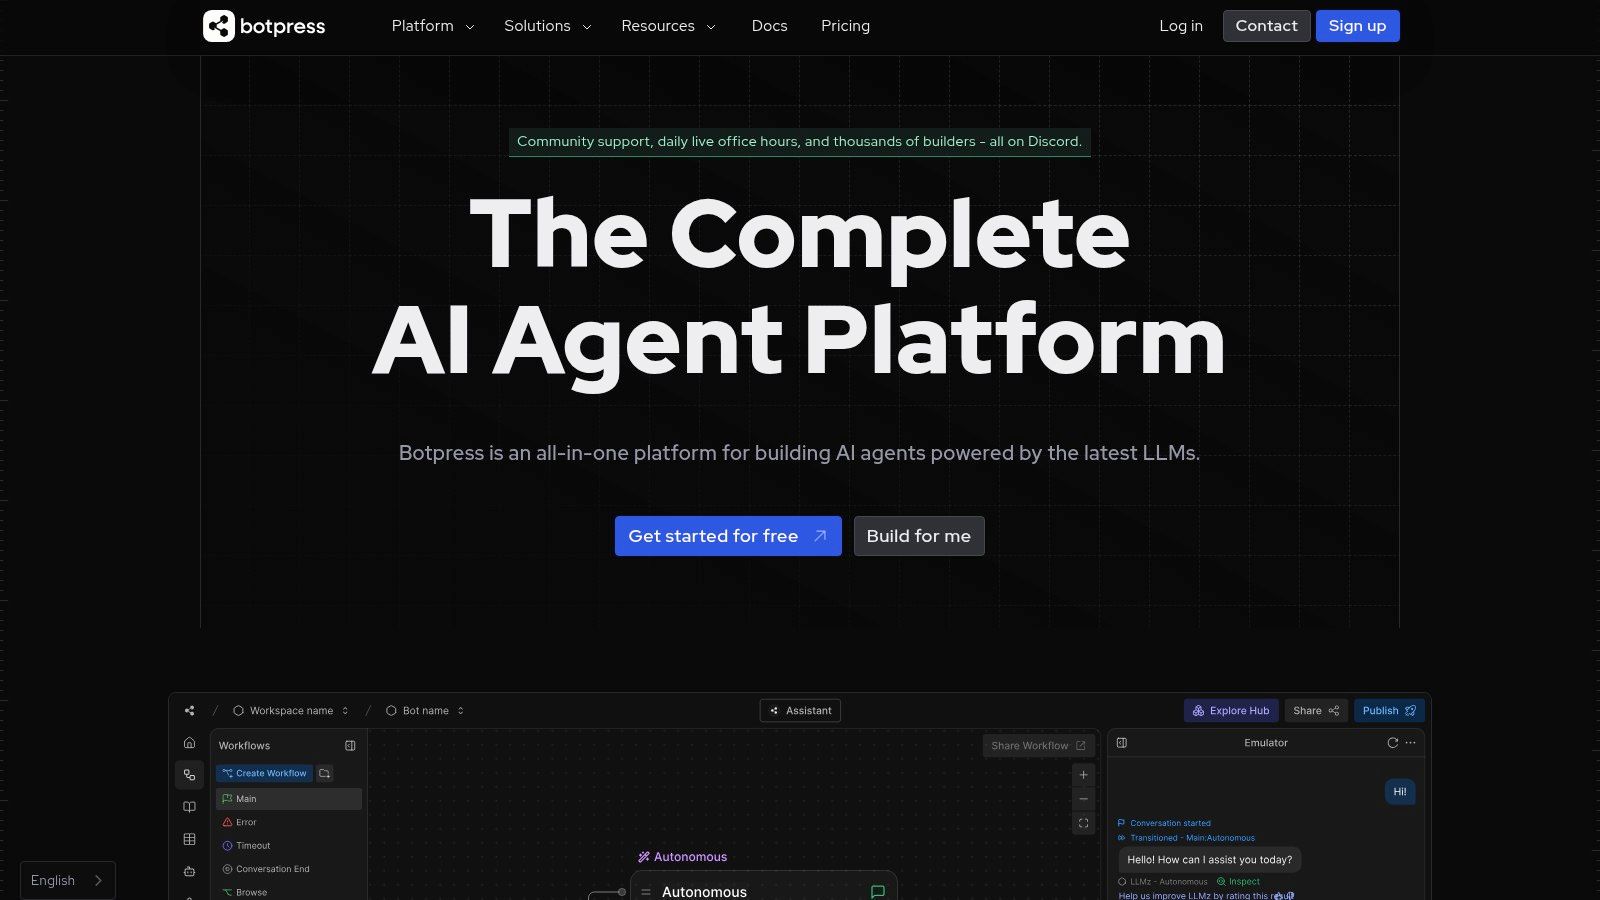This screenshot has width=1600, height=900.
Task: Click the Explore Hub button
Action: point(1231,711)
